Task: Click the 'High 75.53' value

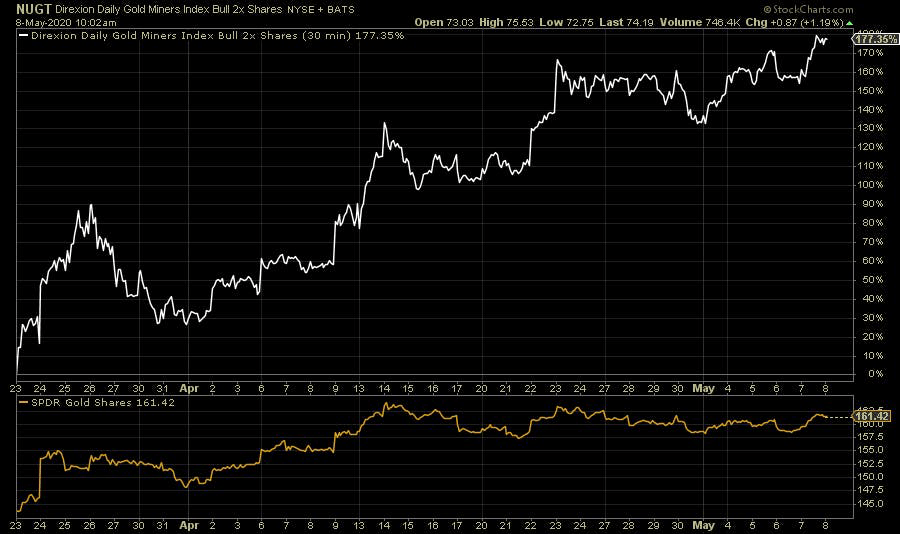Action: tap(506, 22)
